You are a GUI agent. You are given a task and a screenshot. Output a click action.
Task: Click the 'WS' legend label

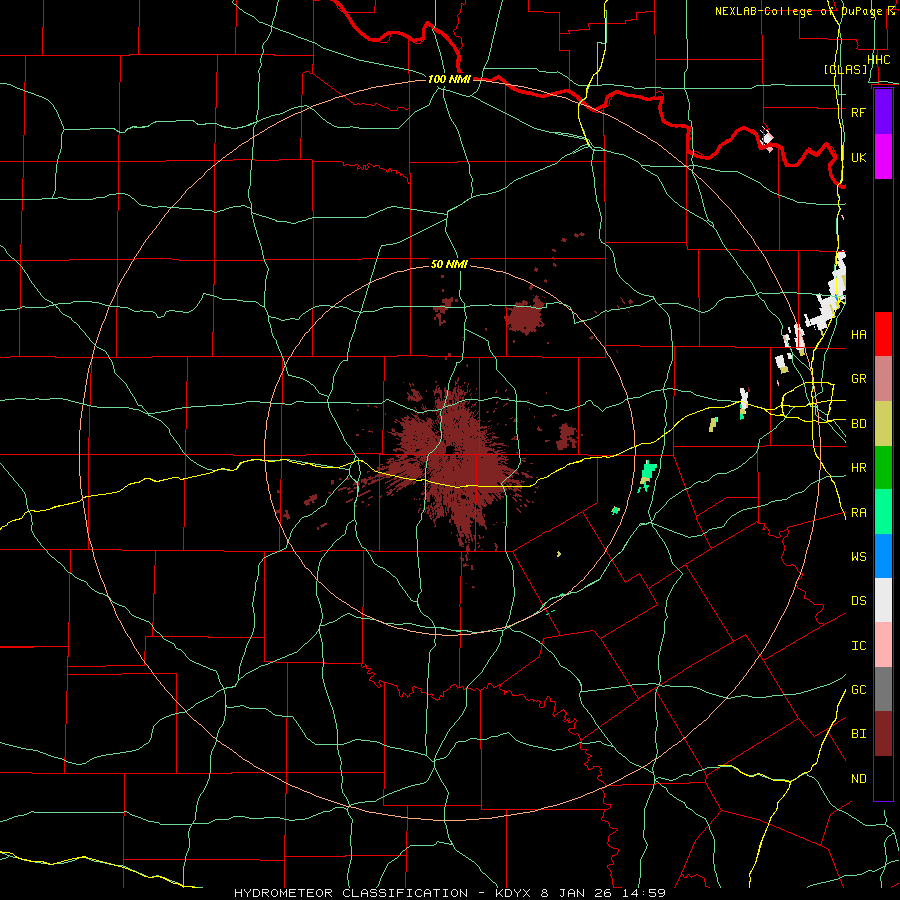click(858, 557)
